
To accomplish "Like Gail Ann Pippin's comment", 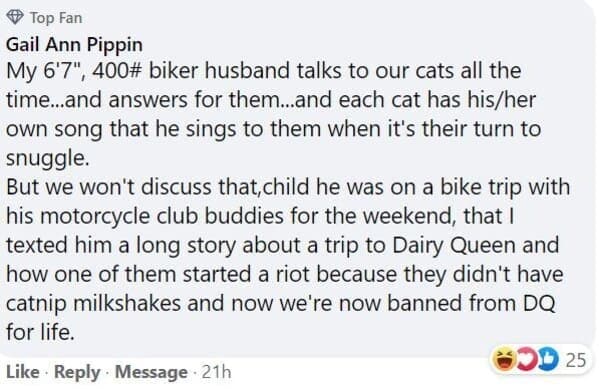I will (23, 372).
